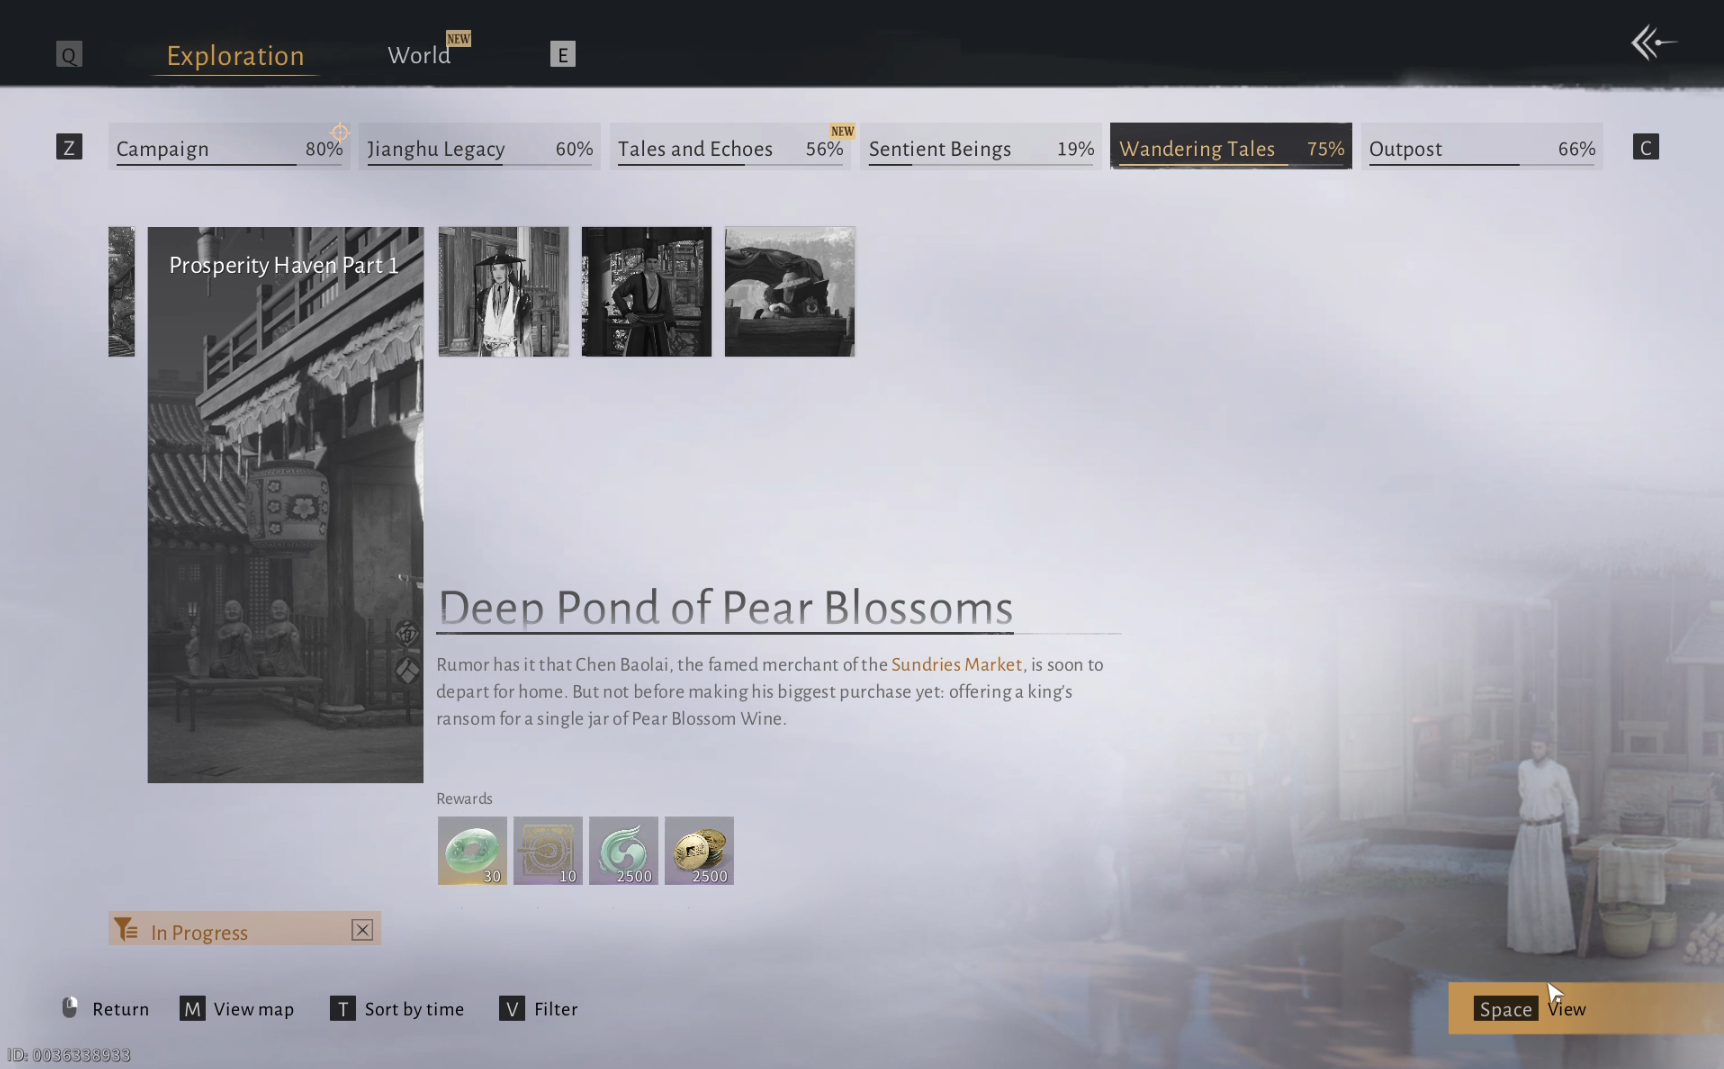1724x1069 pixels.
Task: Select the jade coin reward icon
Action: point(472,850)
